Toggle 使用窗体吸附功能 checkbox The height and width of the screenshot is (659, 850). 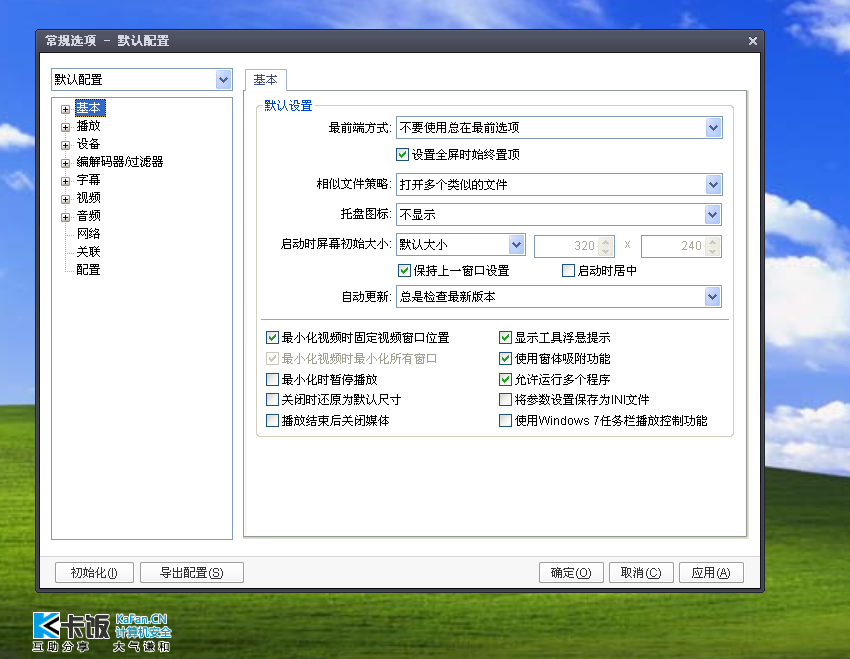click(505, 358)
